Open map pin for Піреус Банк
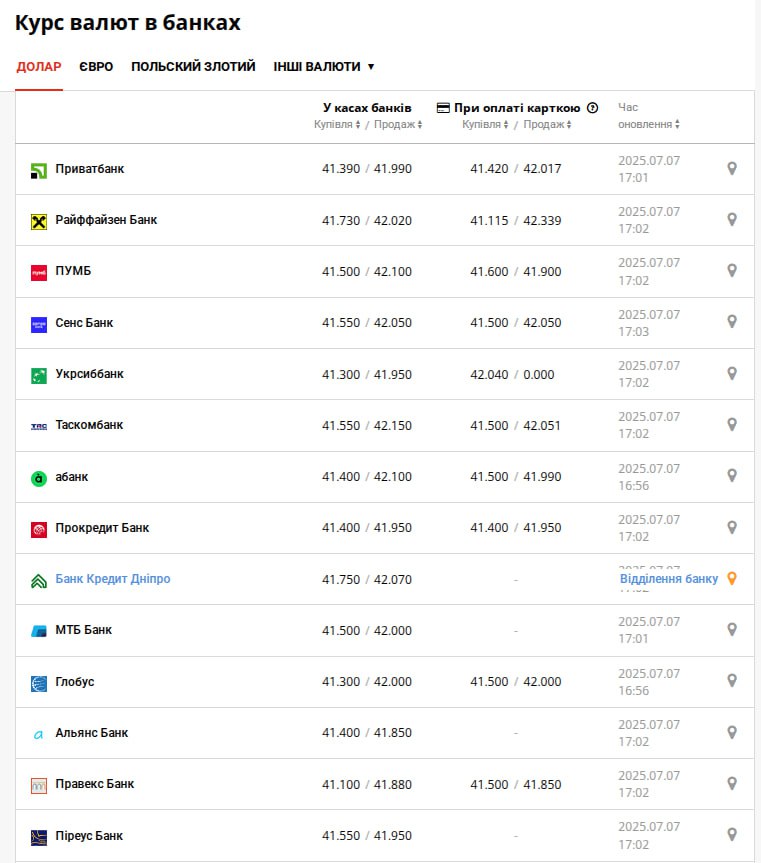 [x=732, y=834]
